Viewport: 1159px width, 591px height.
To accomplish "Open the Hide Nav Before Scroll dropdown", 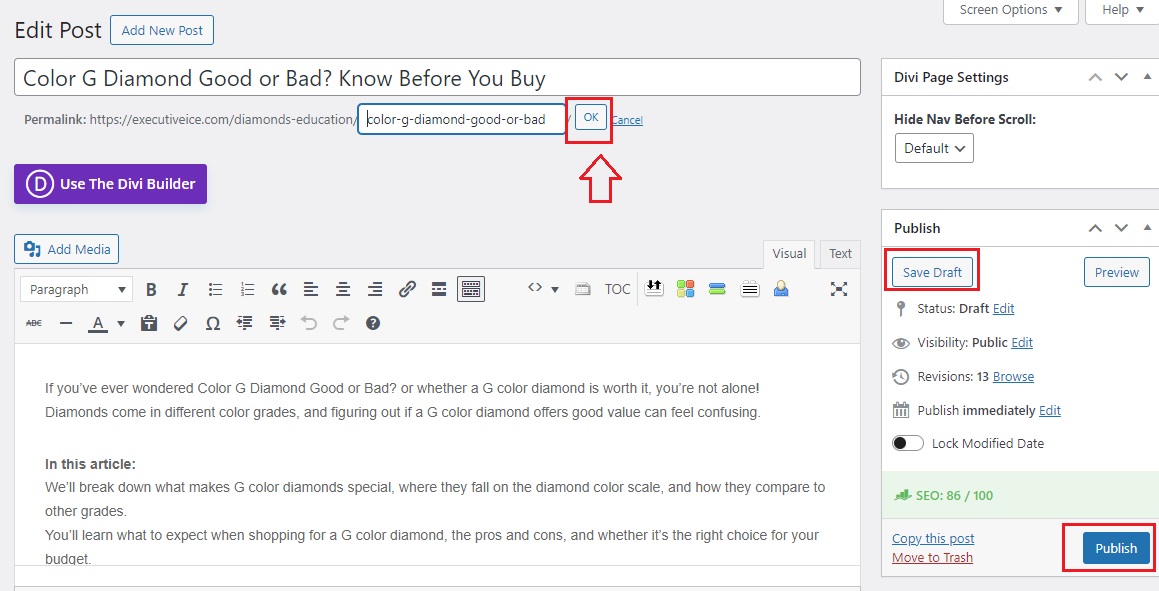I will pos(933,147).
